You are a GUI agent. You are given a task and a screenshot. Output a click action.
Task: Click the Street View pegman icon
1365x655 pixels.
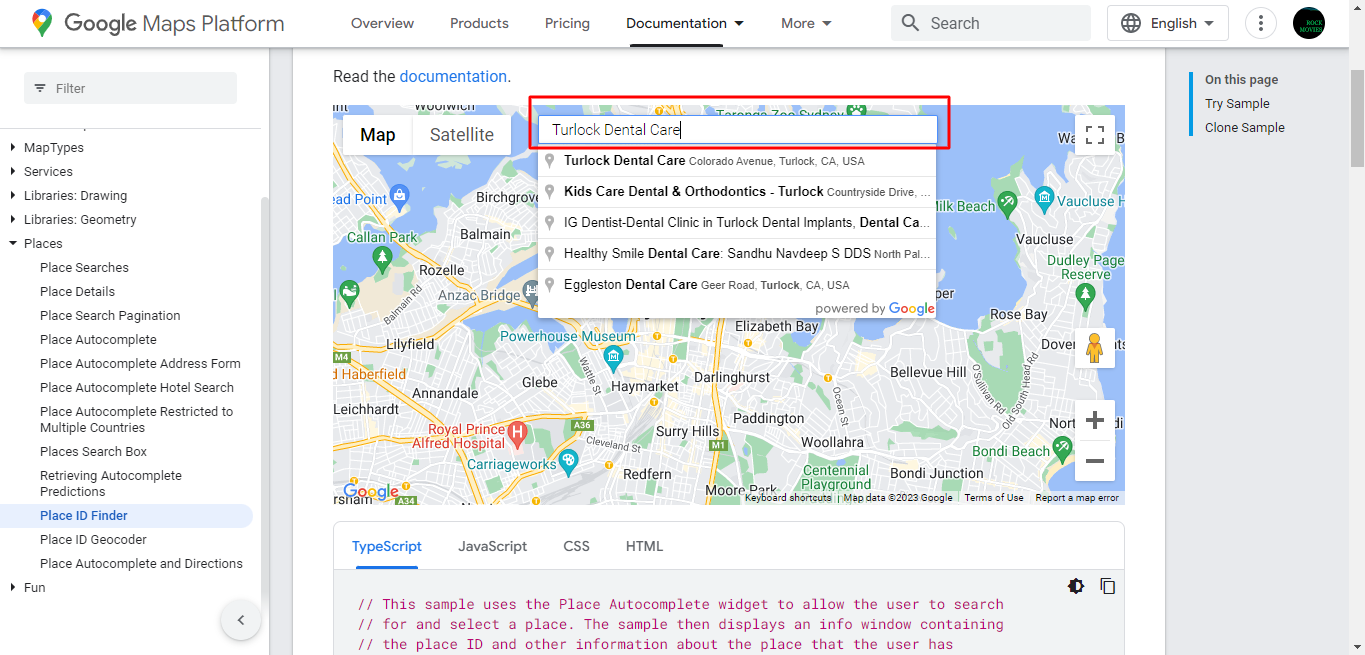(1094, 348)
